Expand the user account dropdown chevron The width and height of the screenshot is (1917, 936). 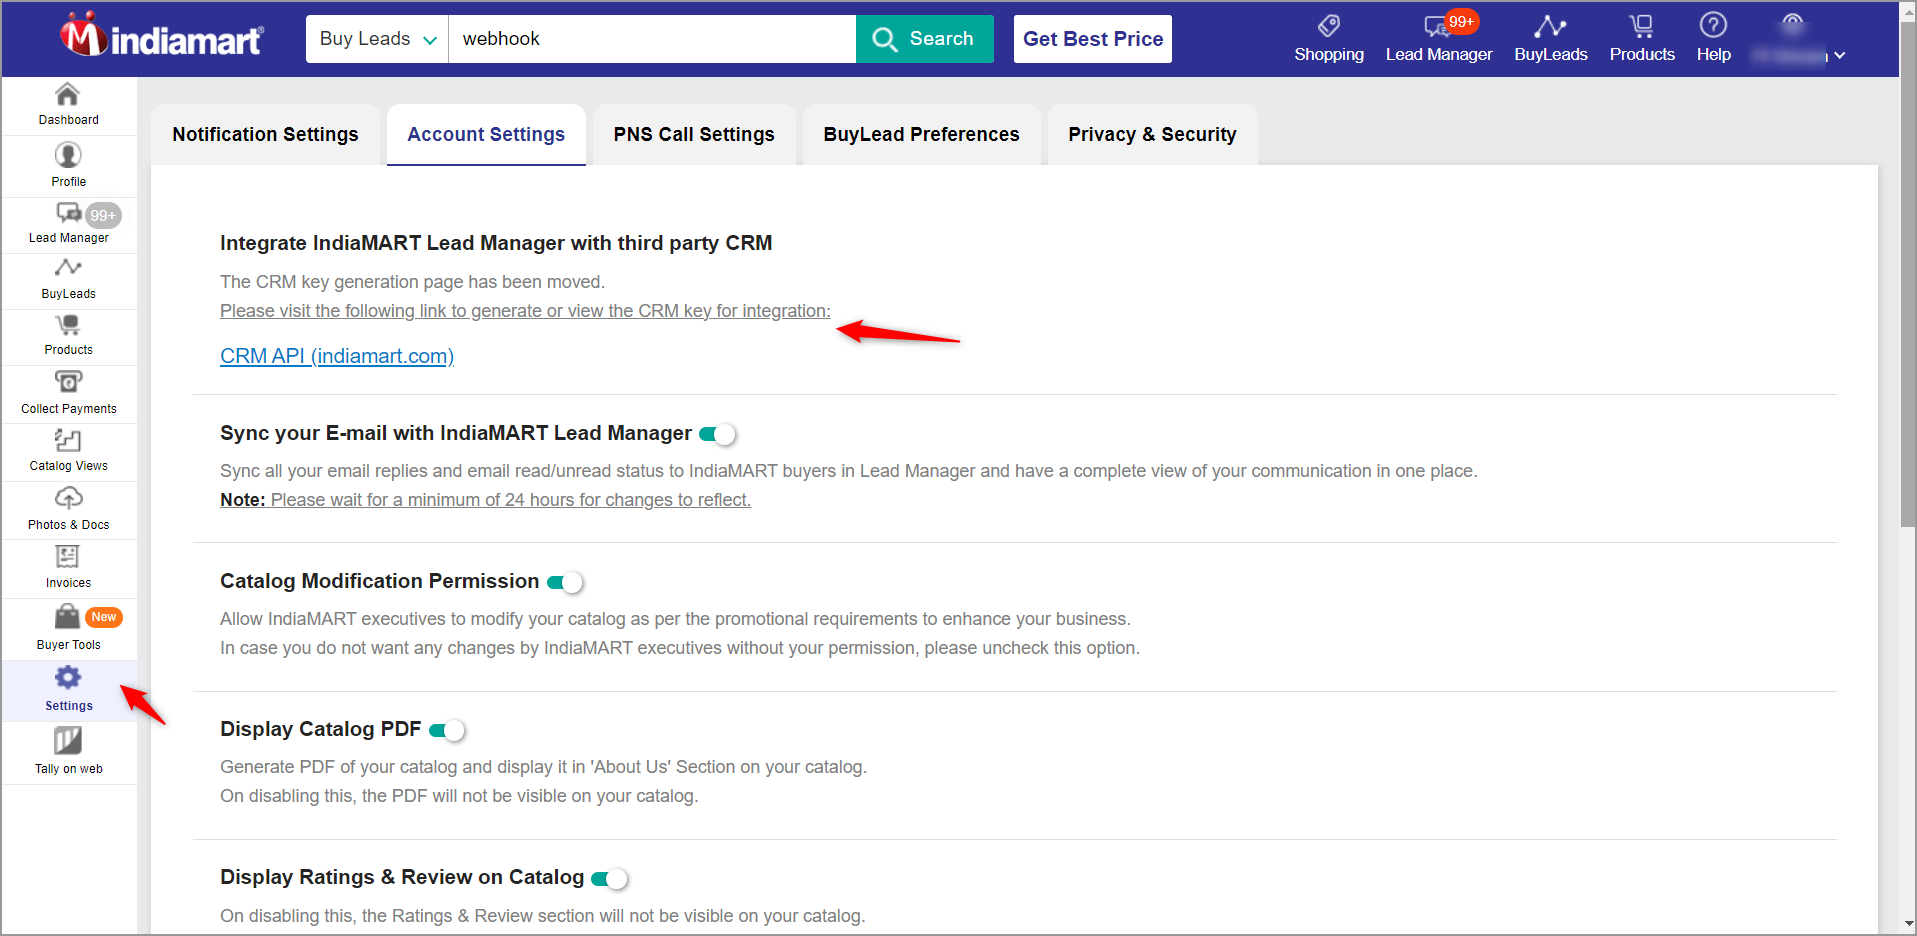point(1840,55)
